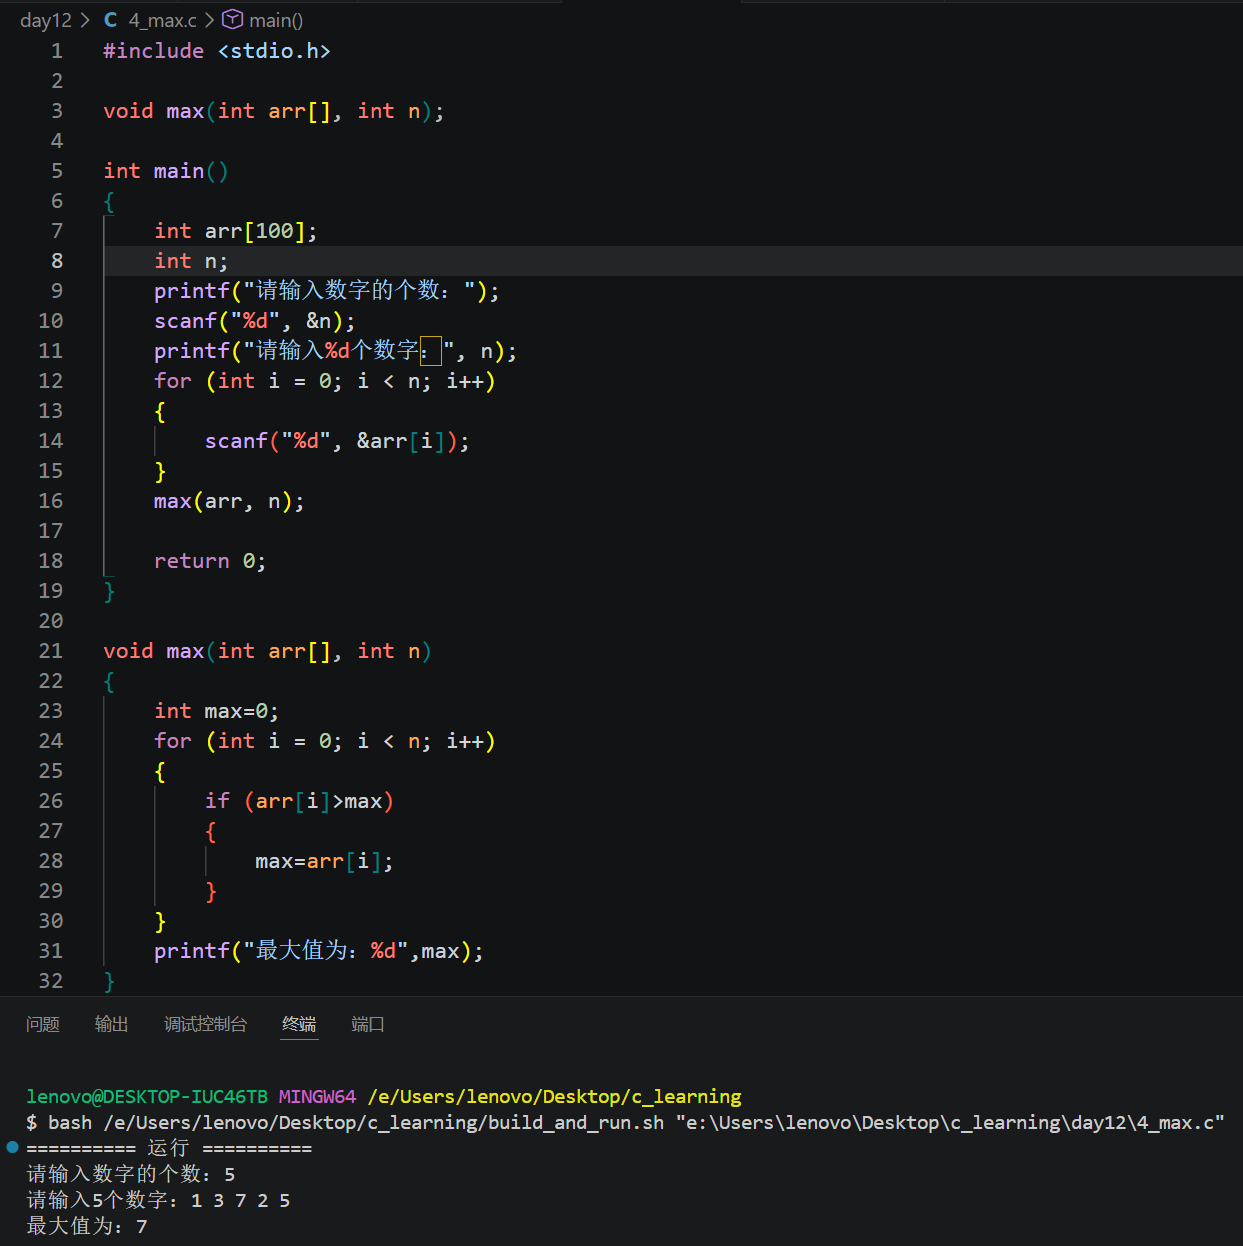Image resolution: width=1243 pixels, height=1246 pixels.
Task: Click the void max definition on line 21
Action: pos(267,651)
